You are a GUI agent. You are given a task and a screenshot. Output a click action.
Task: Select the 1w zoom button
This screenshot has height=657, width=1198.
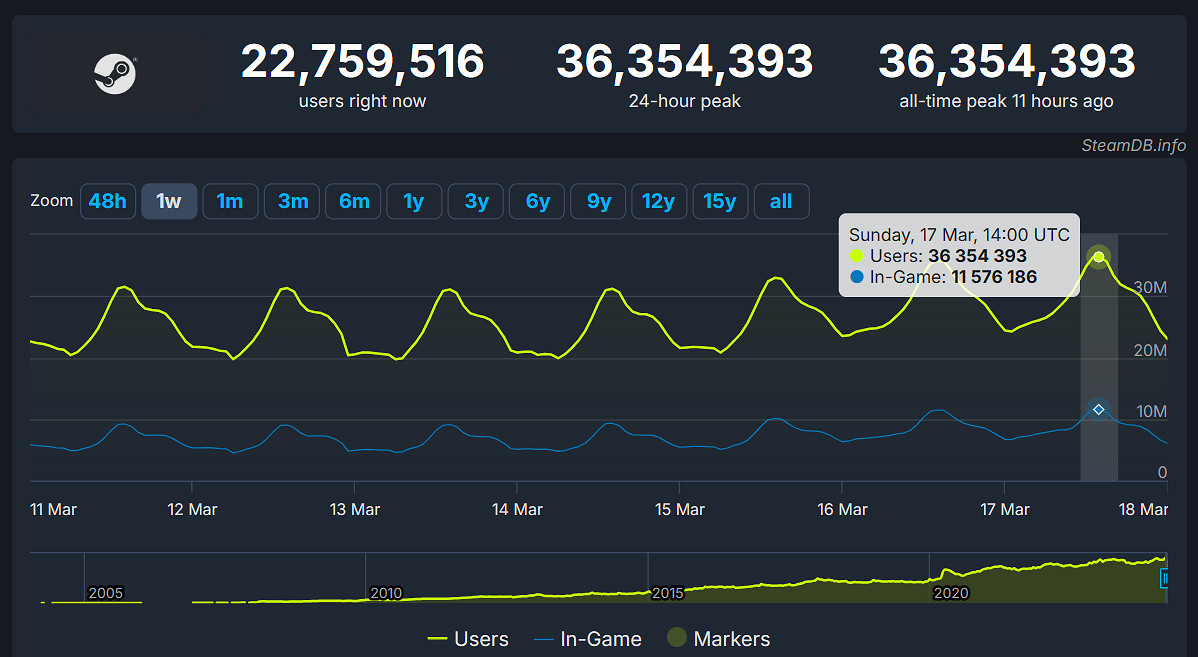click(x=169, y=201)
